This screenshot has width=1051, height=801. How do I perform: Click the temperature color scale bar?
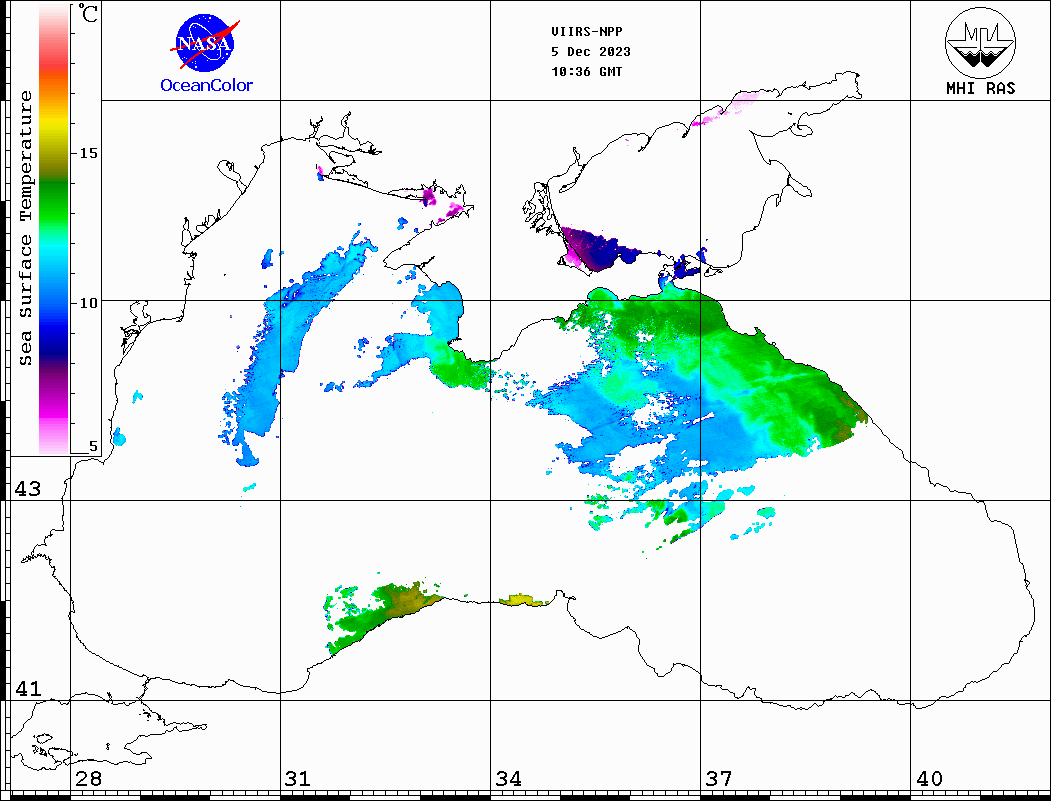pyautogui.click(x=54, y=229)
